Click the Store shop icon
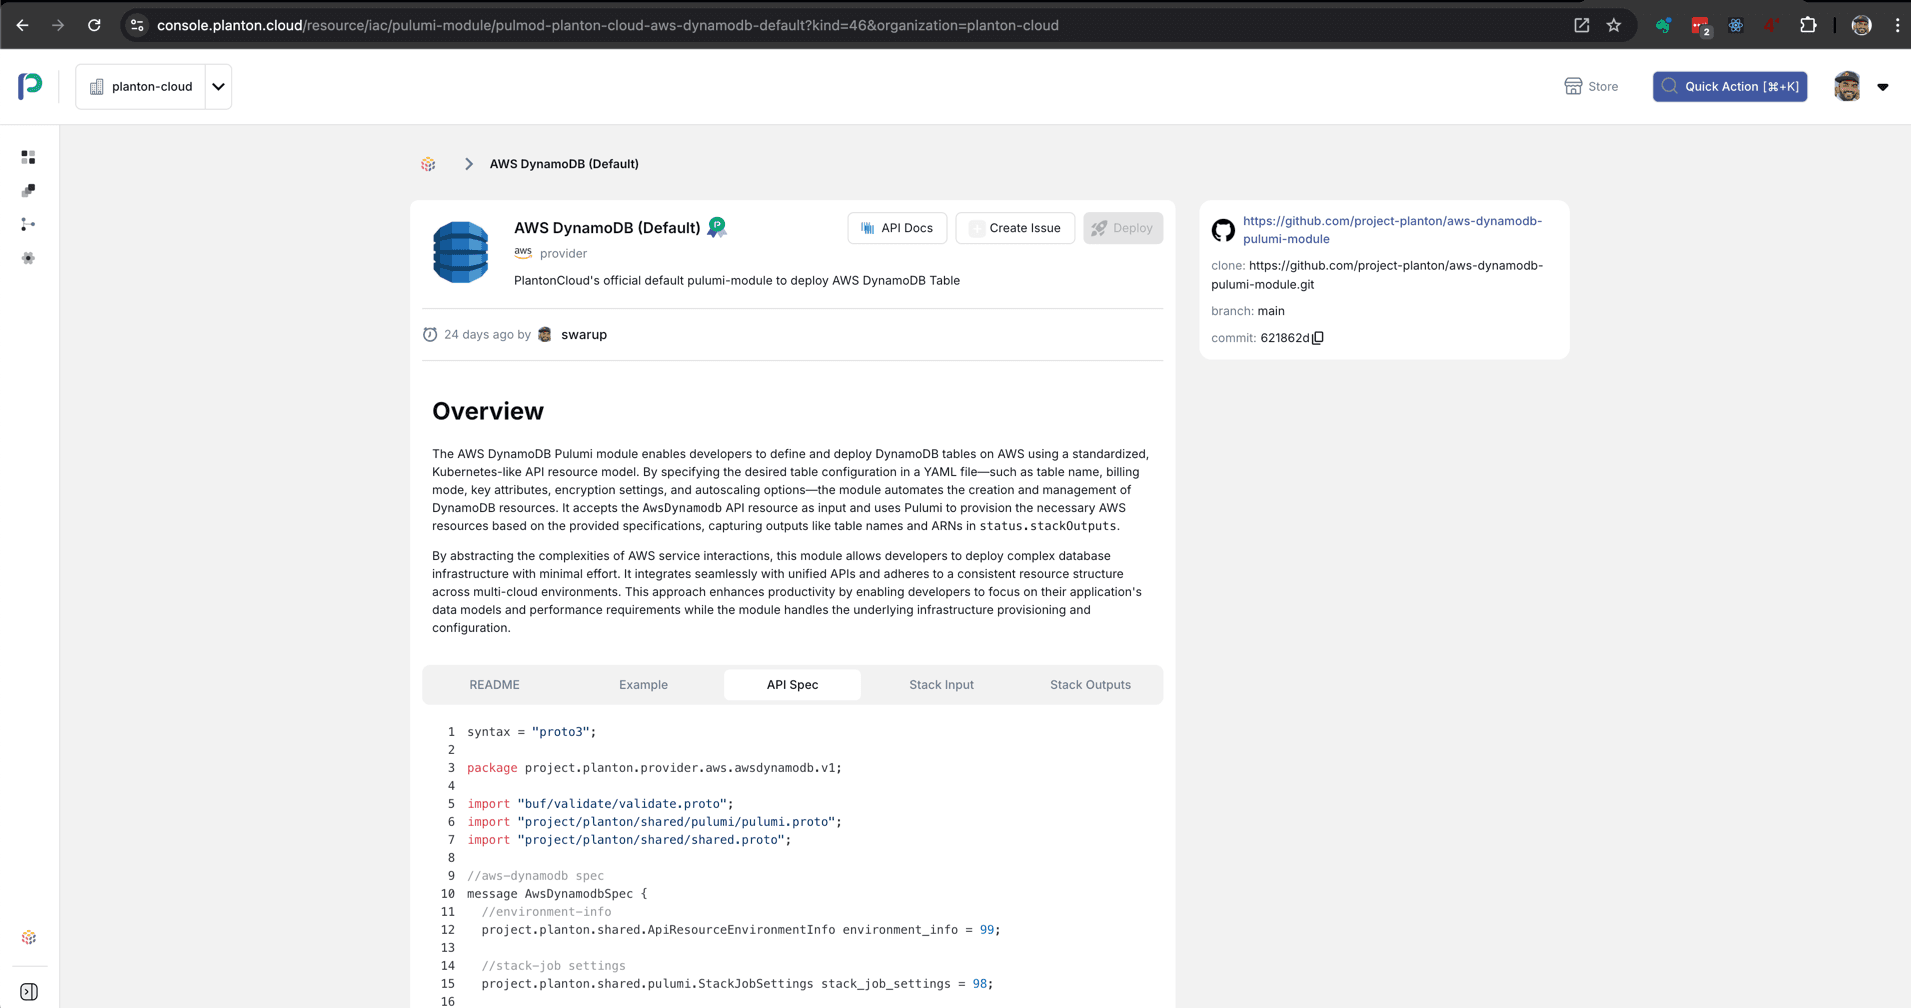Image resolution: width=1911 pixels, height=1008 pixels. click(1573, 86)
